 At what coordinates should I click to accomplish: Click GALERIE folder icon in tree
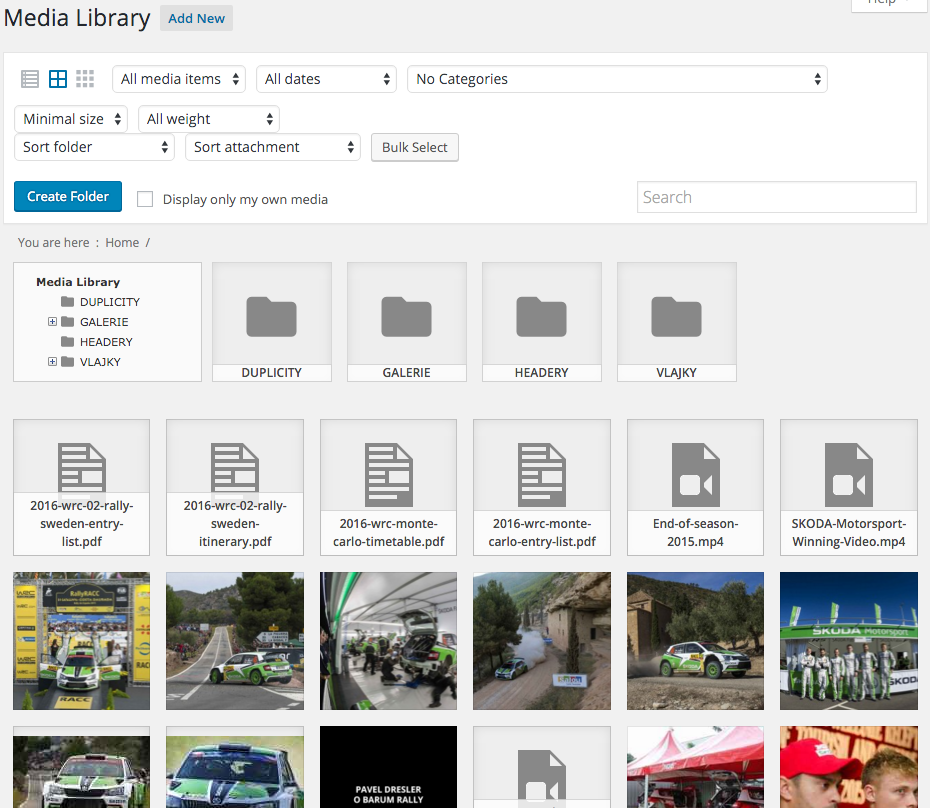click(x=68, y=322)
